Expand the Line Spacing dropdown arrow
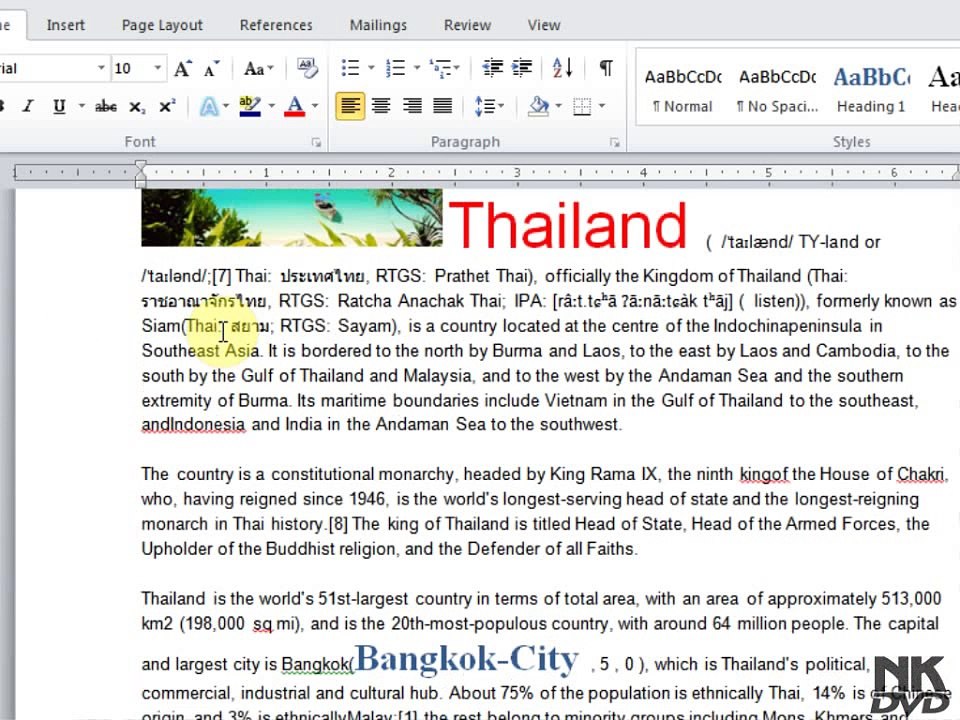Screen dimensions: 960x720 (501, 107)
